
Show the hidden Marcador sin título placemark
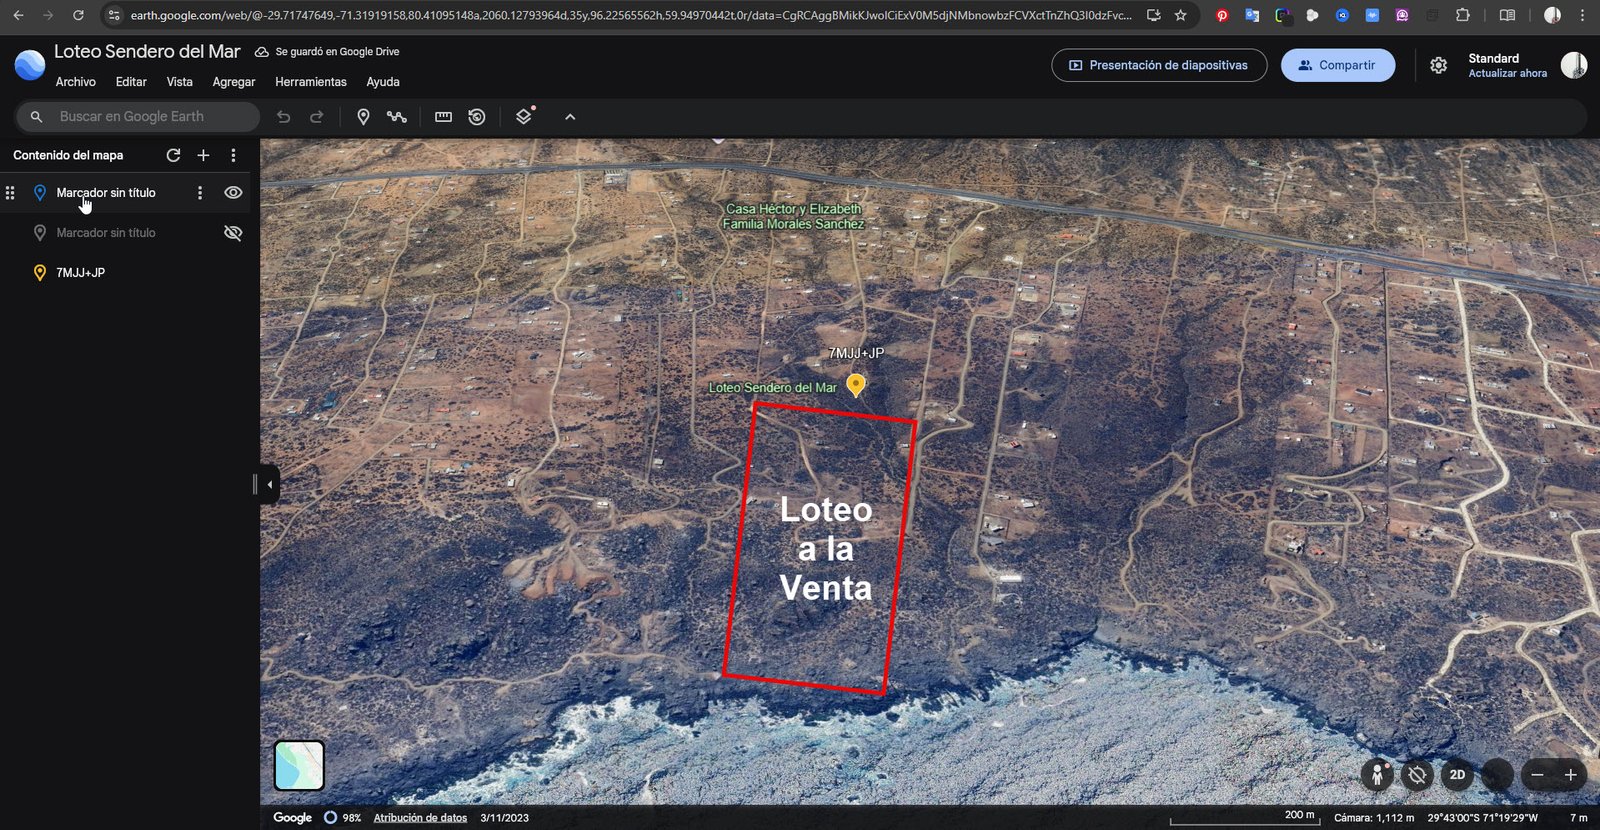tap(233, 233)
